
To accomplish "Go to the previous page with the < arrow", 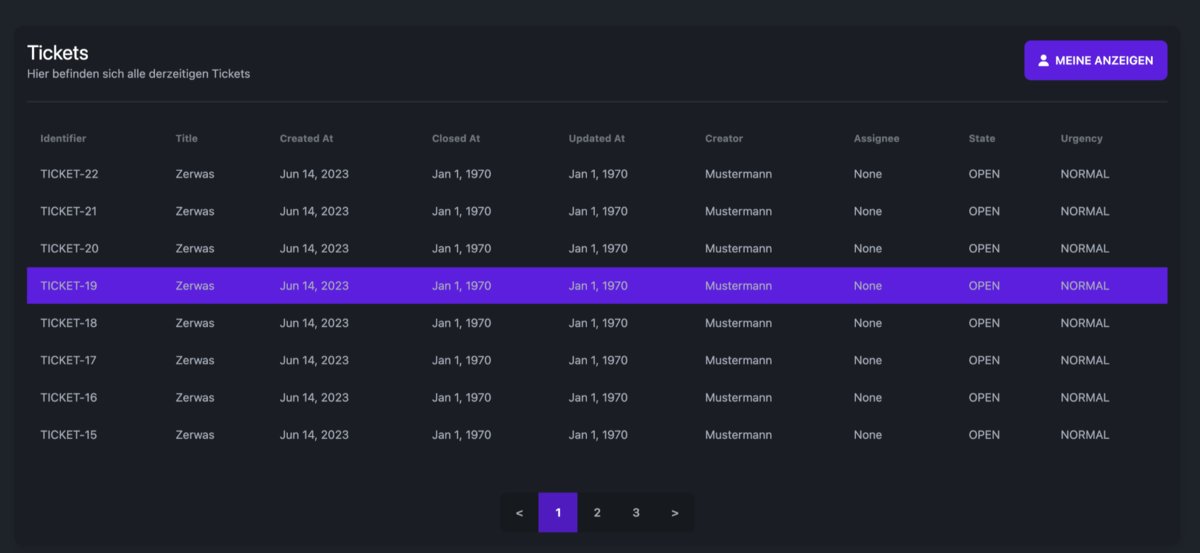I will click(519, 513).
